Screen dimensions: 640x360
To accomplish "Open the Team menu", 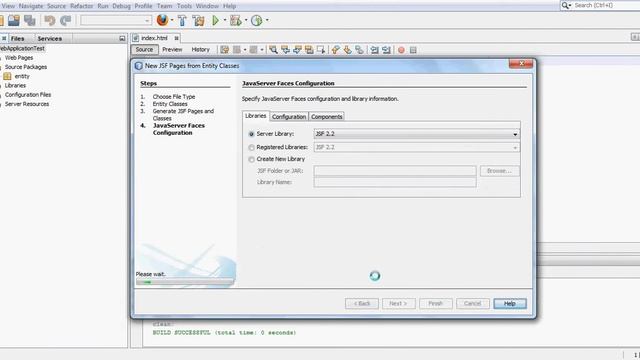I will coord(164,6).
